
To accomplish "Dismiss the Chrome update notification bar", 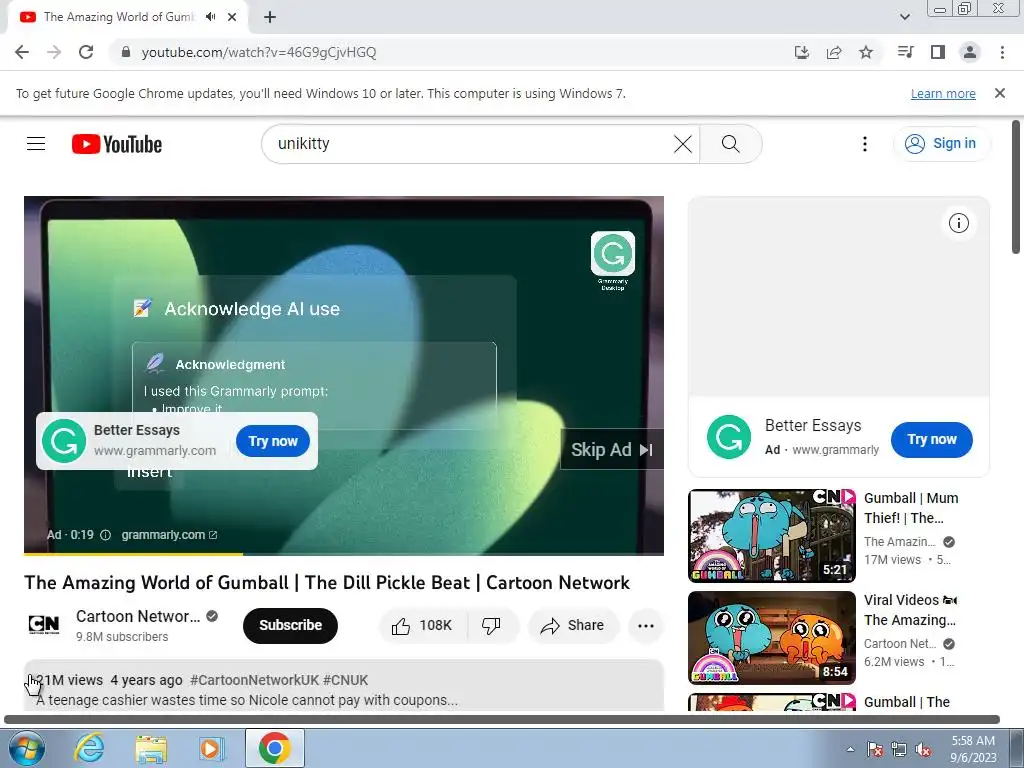I will pyautogui.click(x=1000, y=93).
